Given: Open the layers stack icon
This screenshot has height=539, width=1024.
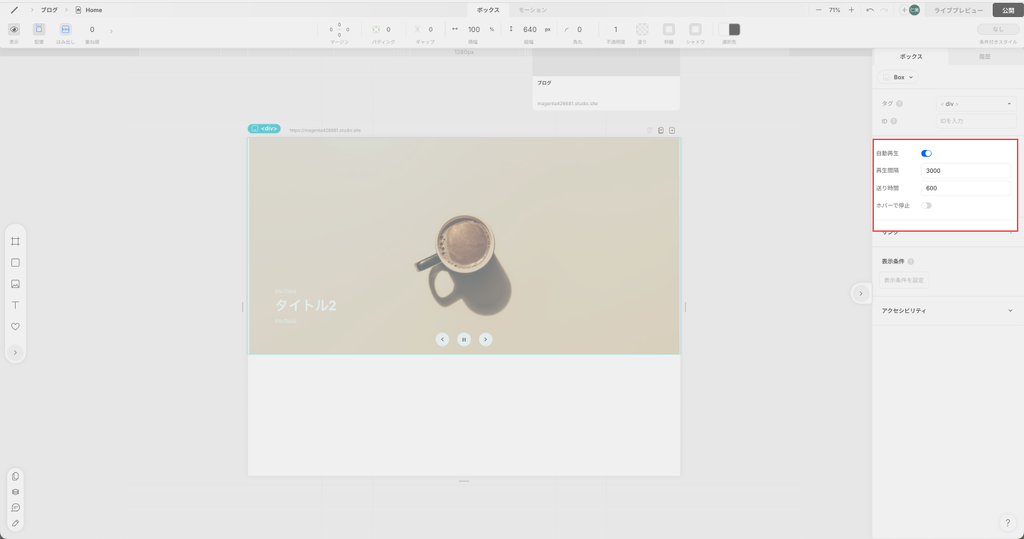Looking at the screenshot, I should (x=15, y=492).
